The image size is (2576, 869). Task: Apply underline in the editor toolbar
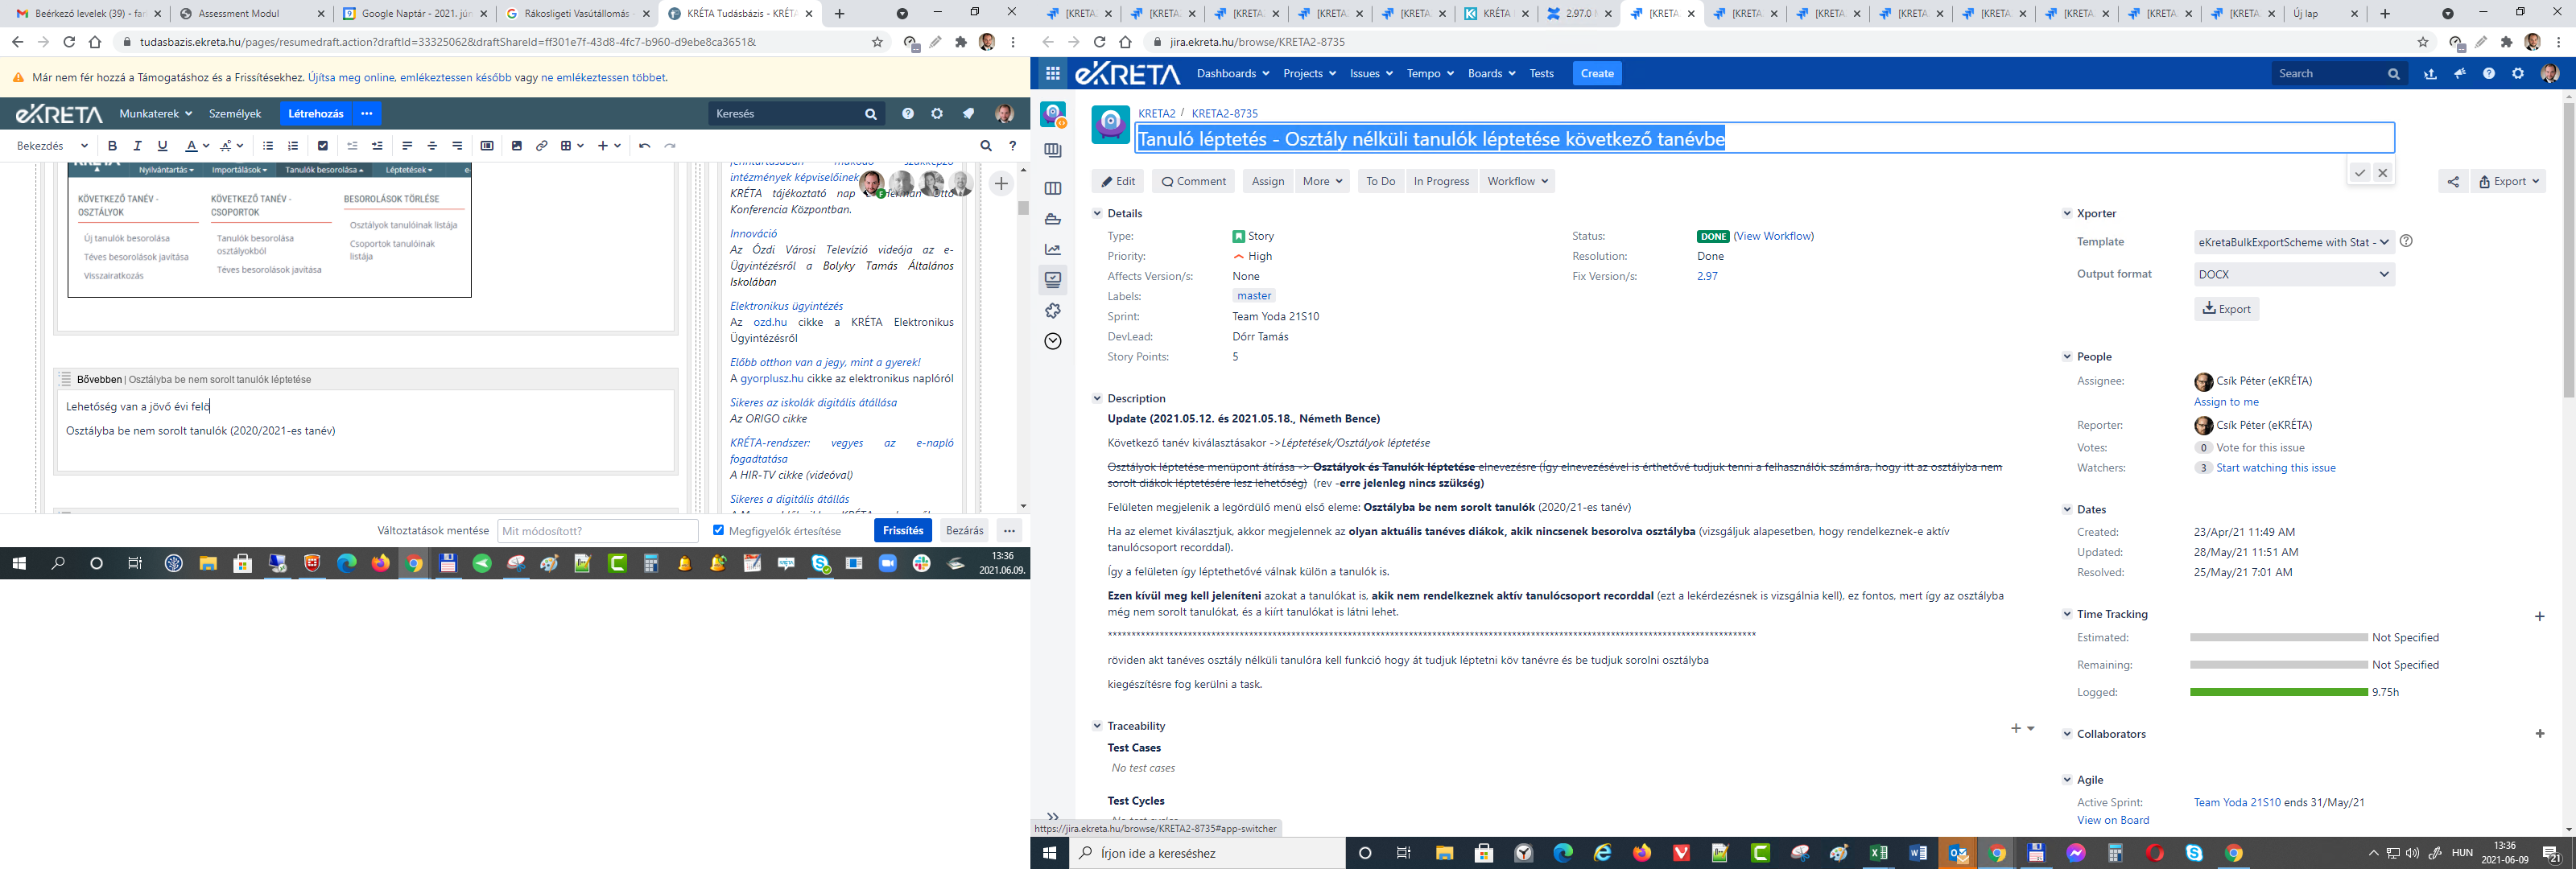click(163, 146)
